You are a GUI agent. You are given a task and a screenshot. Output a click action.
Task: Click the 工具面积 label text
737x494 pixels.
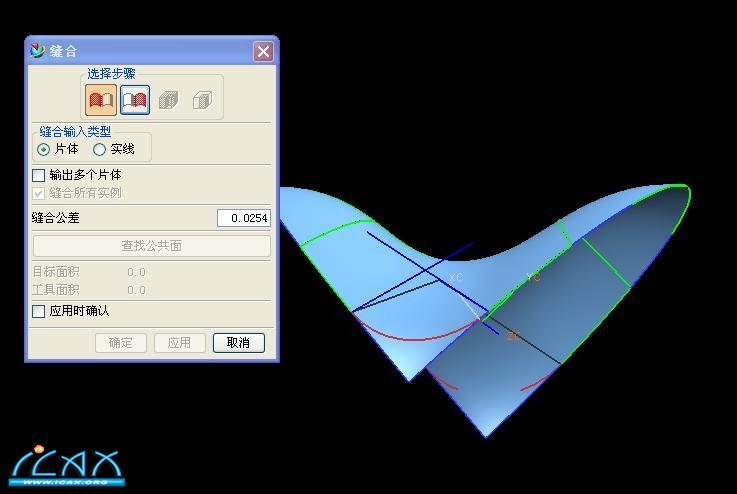(x=56, y=290)
